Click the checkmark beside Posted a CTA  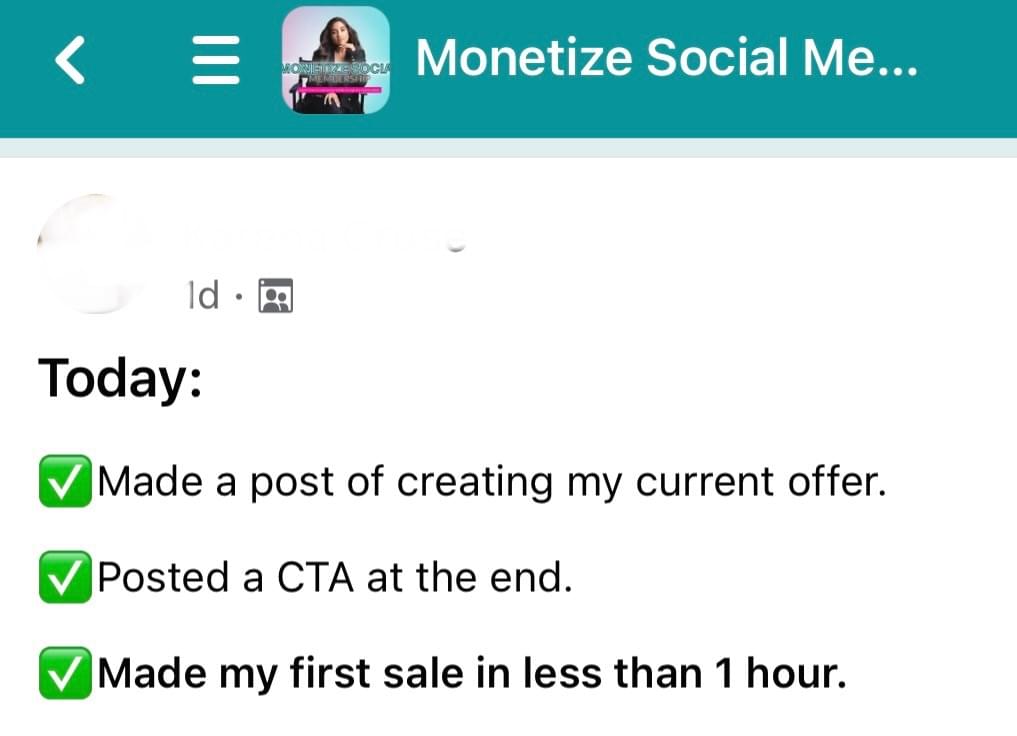pos(65,577)
